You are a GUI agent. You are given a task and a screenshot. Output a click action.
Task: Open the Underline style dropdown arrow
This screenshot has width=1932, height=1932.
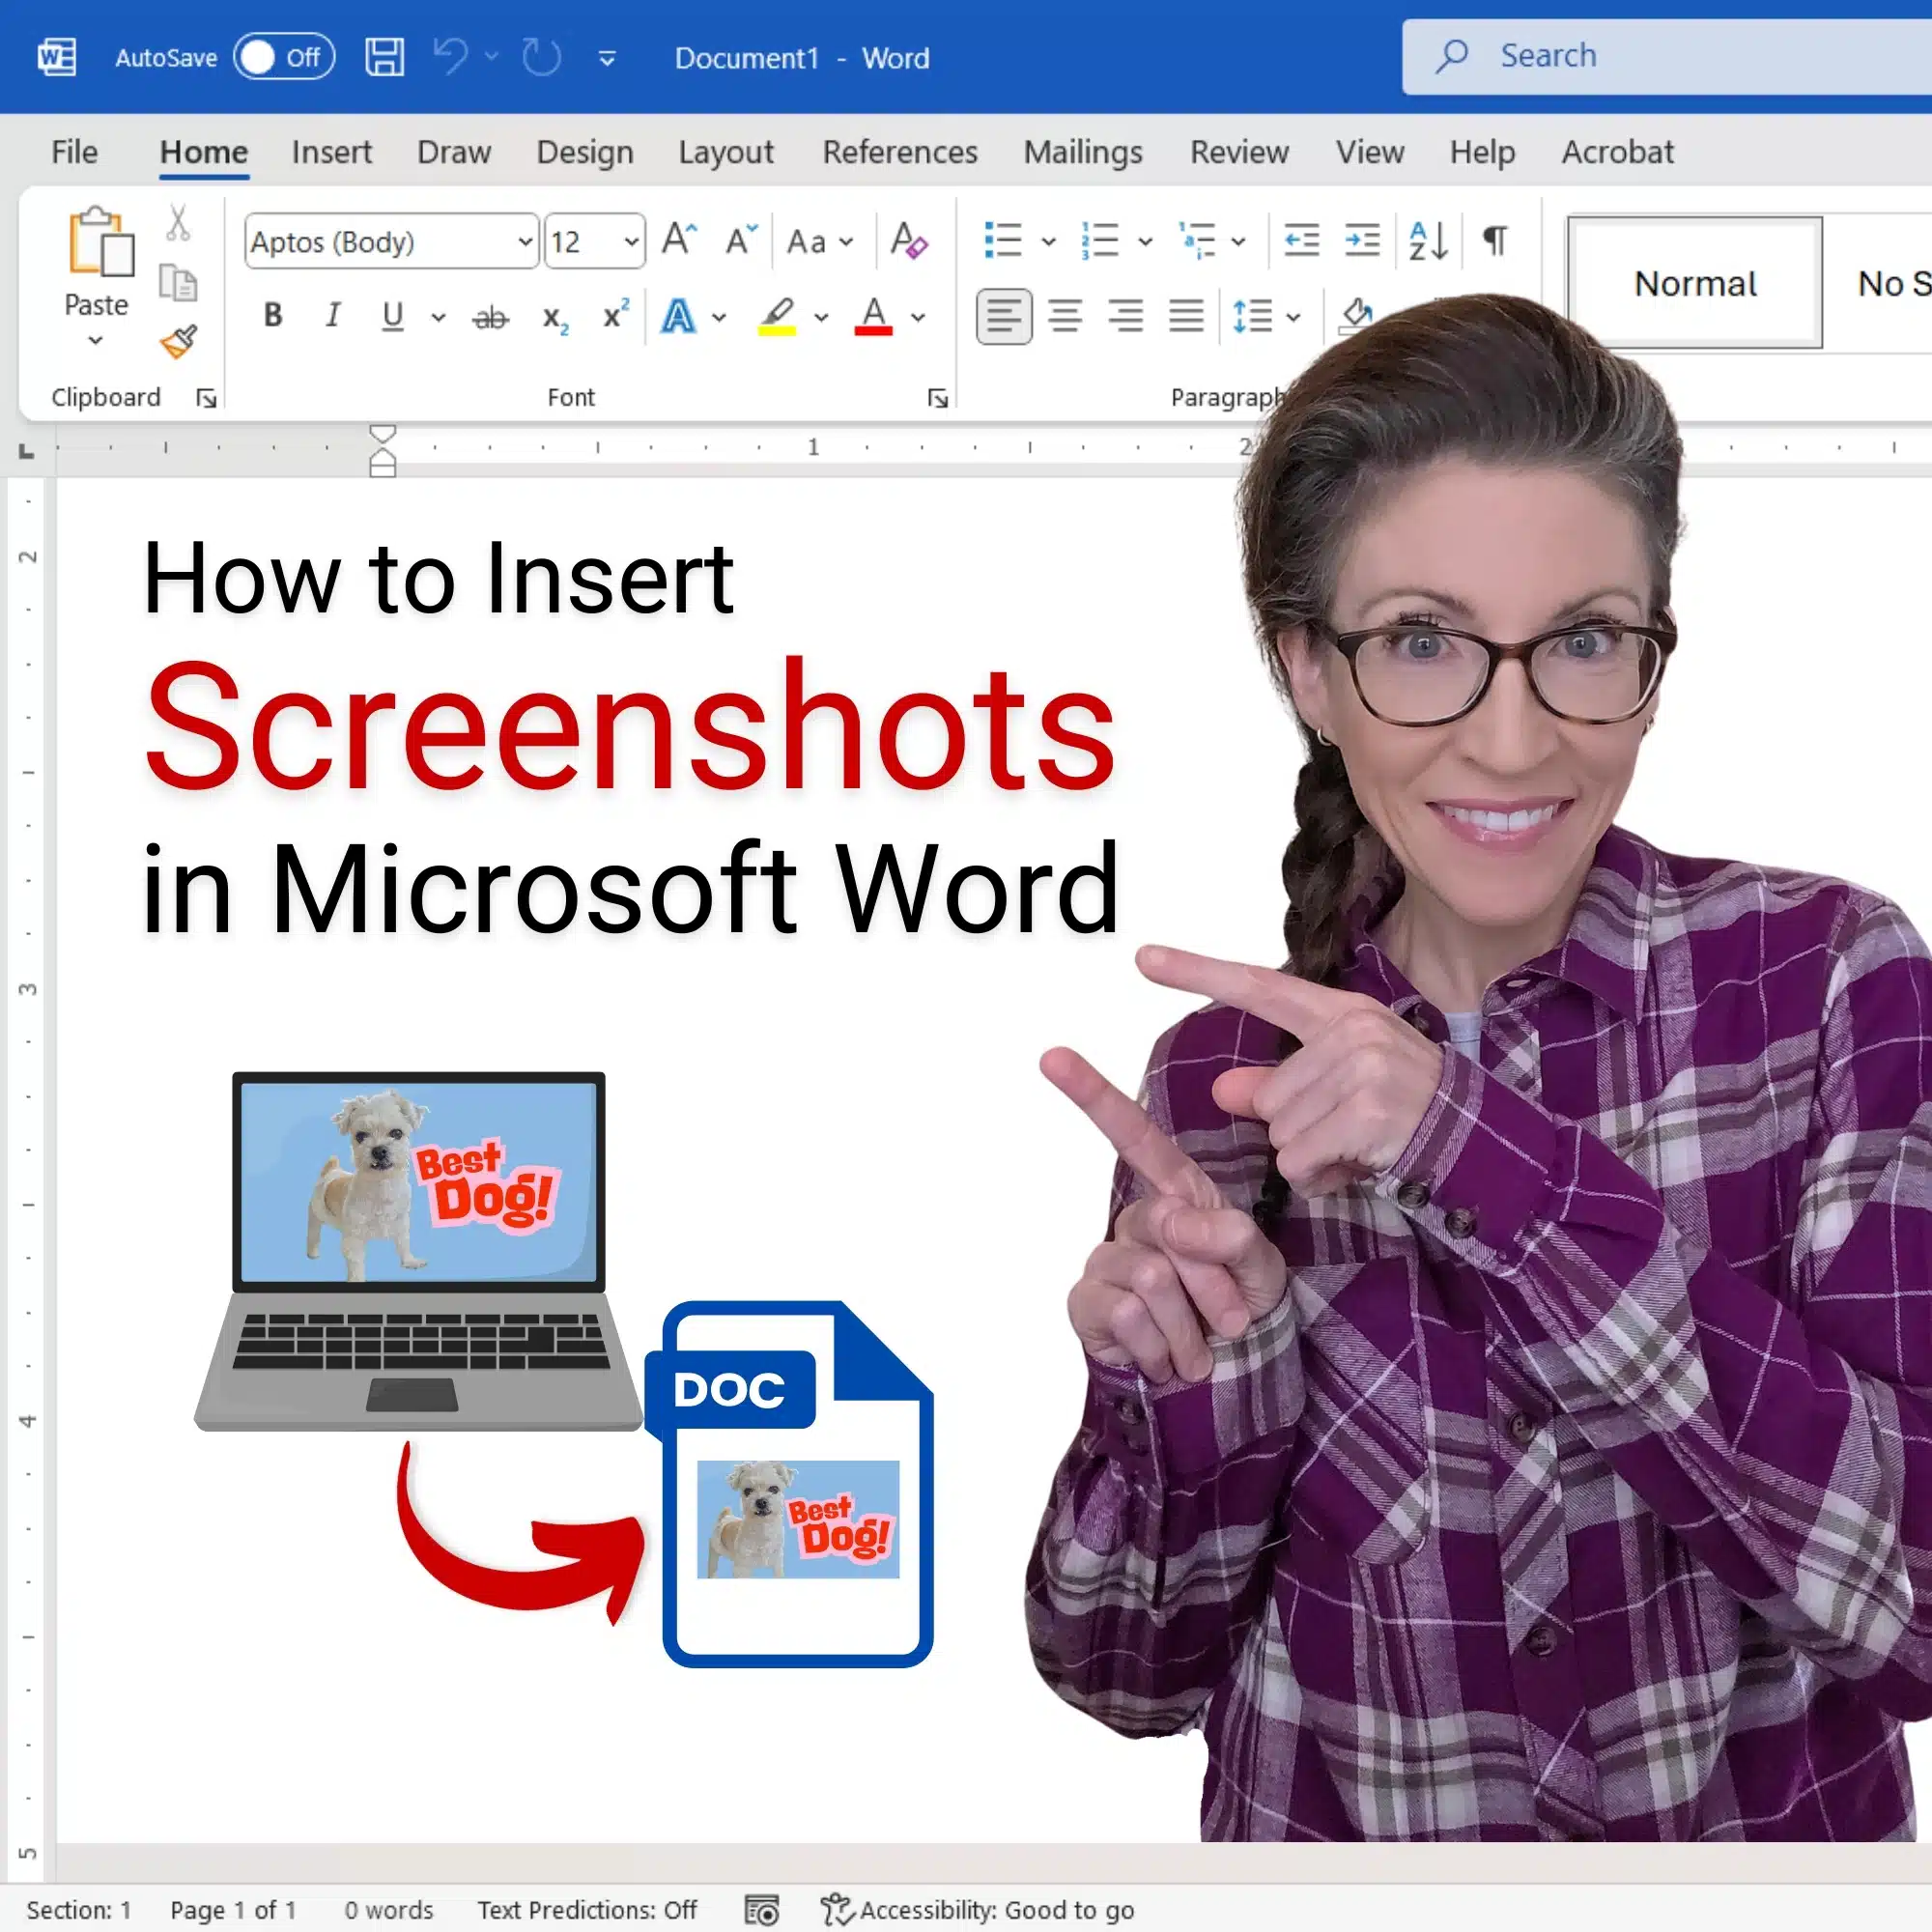point(438,318)
